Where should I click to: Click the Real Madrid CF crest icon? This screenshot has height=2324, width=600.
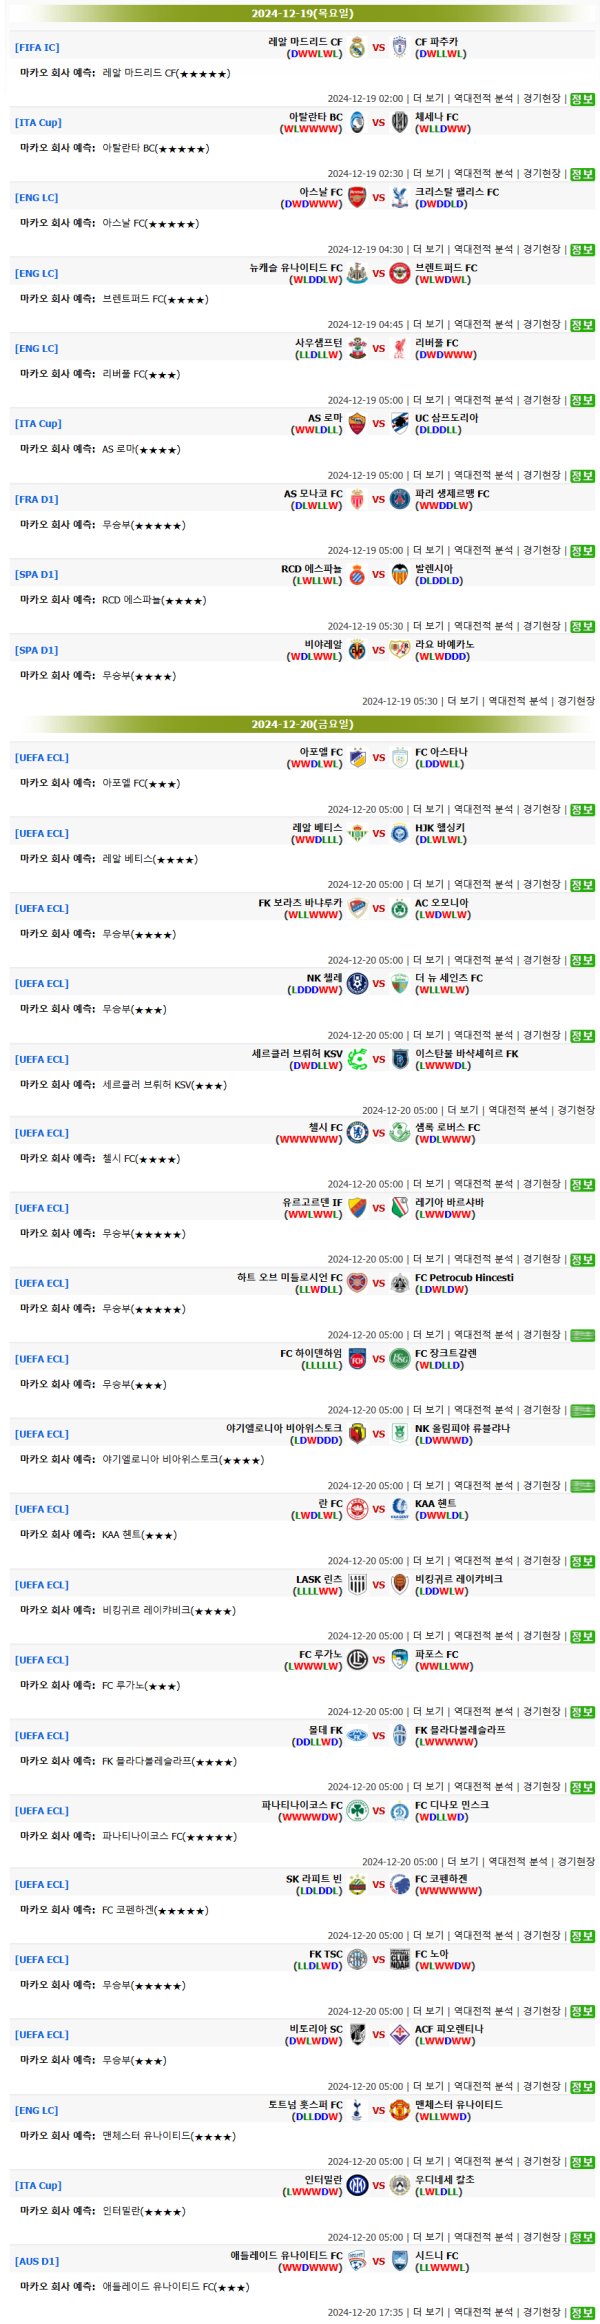[357, 47]
